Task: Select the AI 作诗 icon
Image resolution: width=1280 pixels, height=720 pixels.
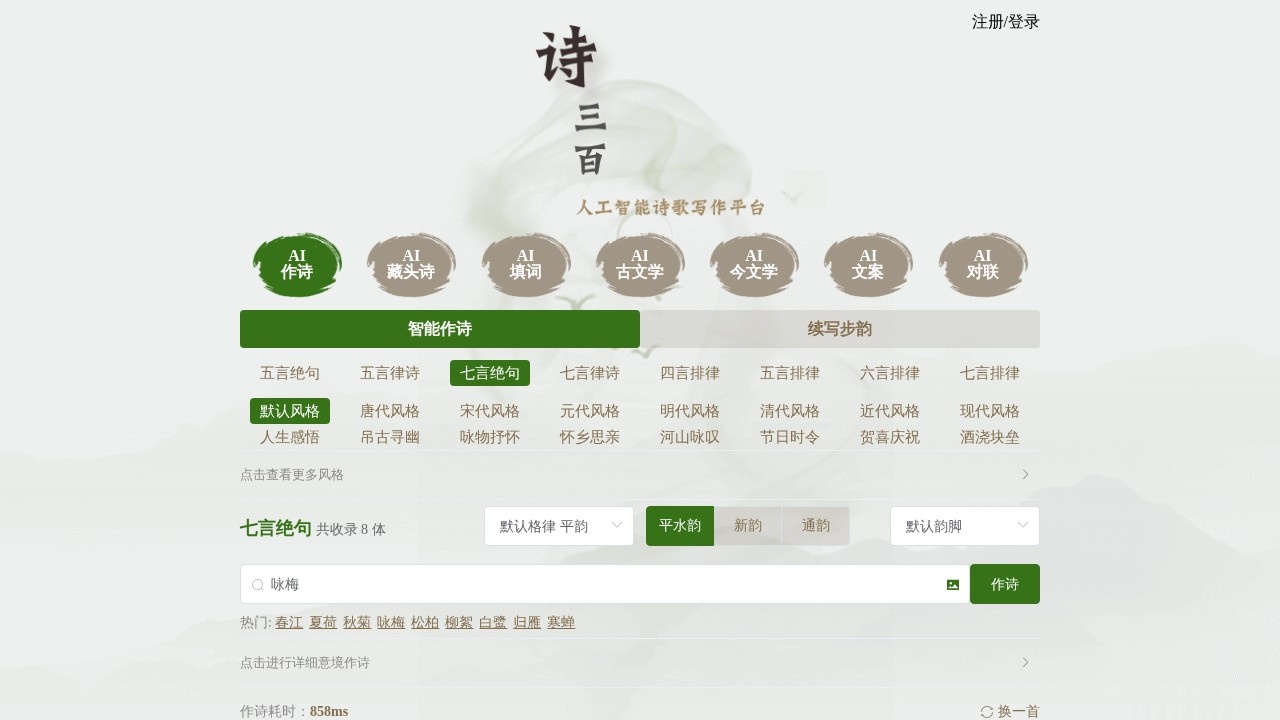Action: 297,264
